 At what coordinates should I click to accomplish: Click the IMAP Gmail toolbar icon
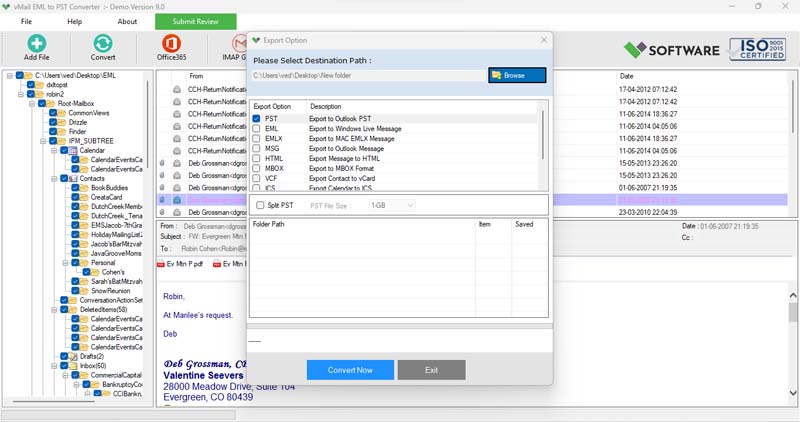pos(239,43)
